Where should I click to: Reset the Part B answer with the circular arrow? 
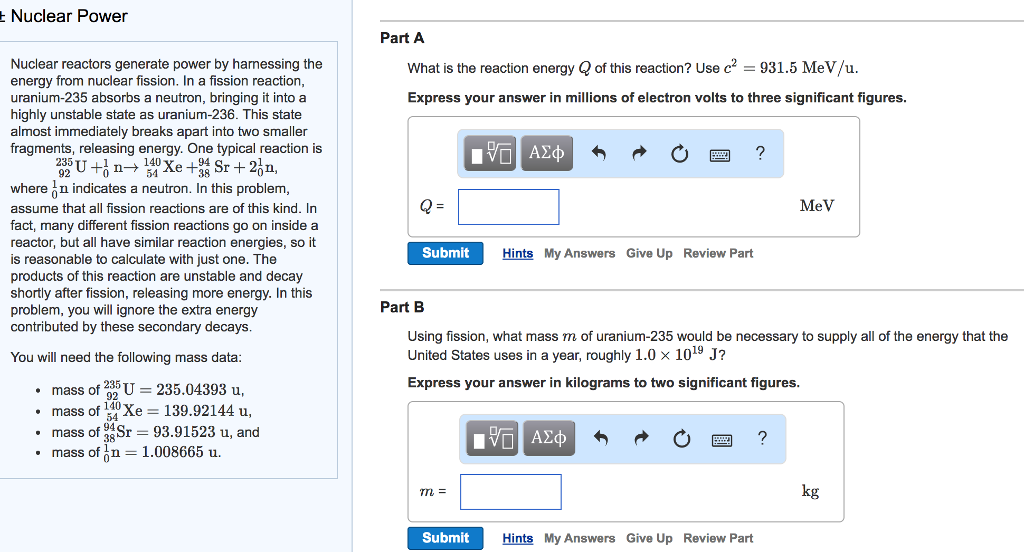click(680, 439)
